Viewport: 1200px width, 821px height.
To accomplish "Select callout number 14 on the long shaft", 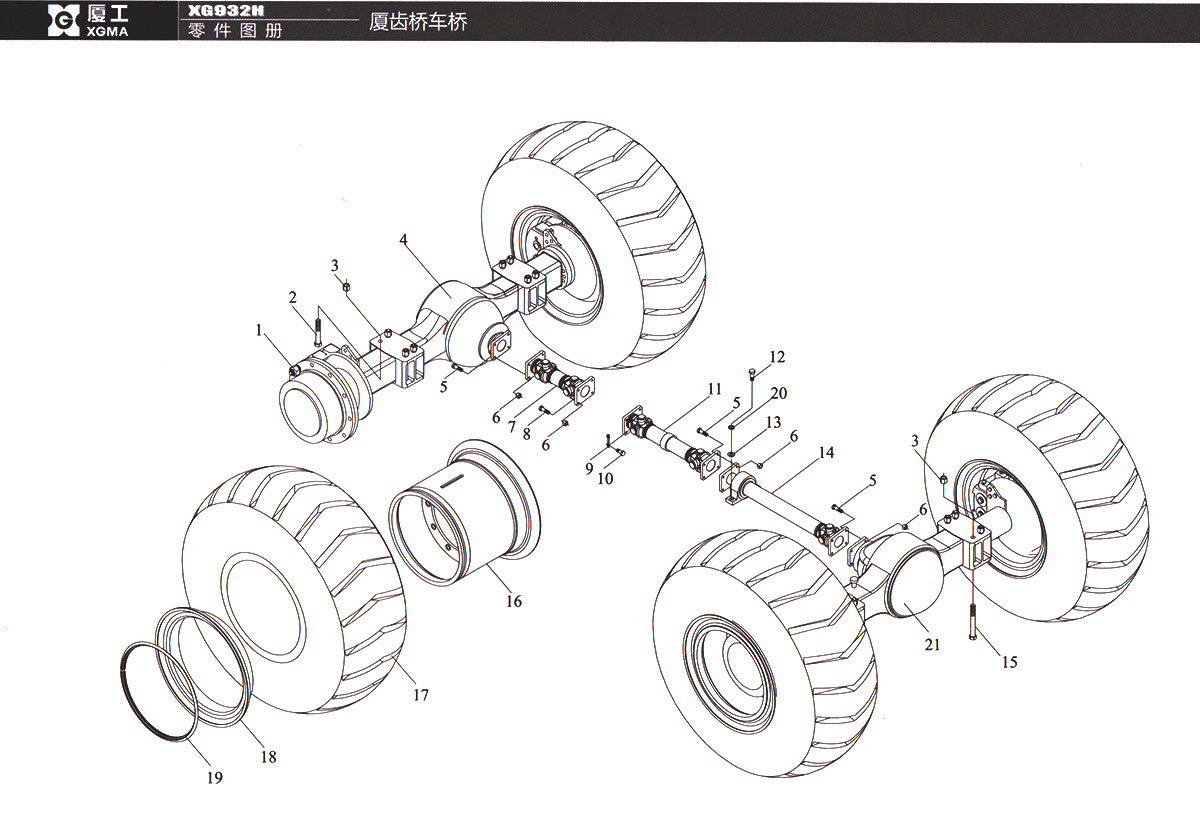I will tap(825, 452).
